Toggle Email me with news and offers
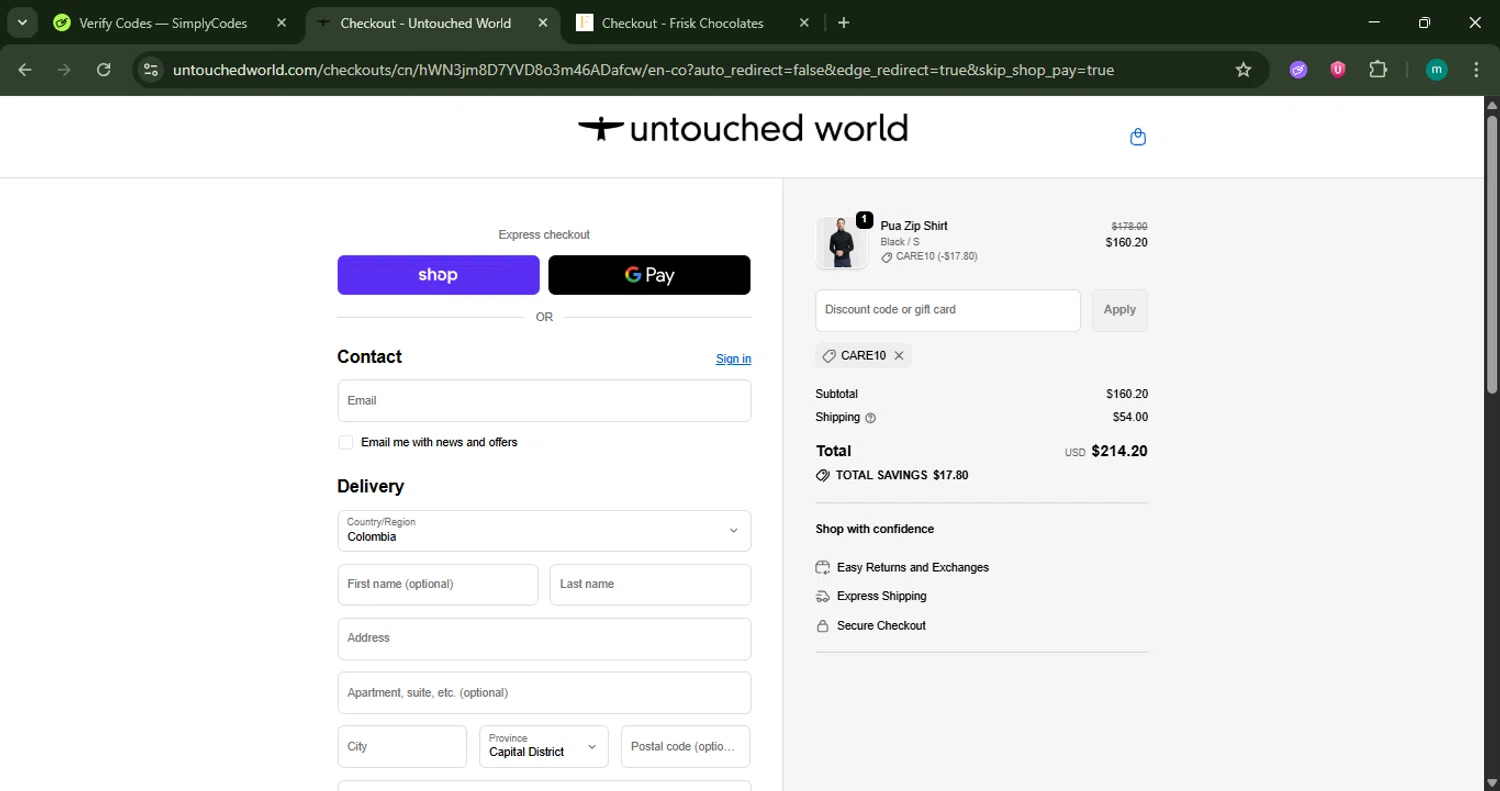Viewport: 1500px width, 791px height. tap(346, 442)
